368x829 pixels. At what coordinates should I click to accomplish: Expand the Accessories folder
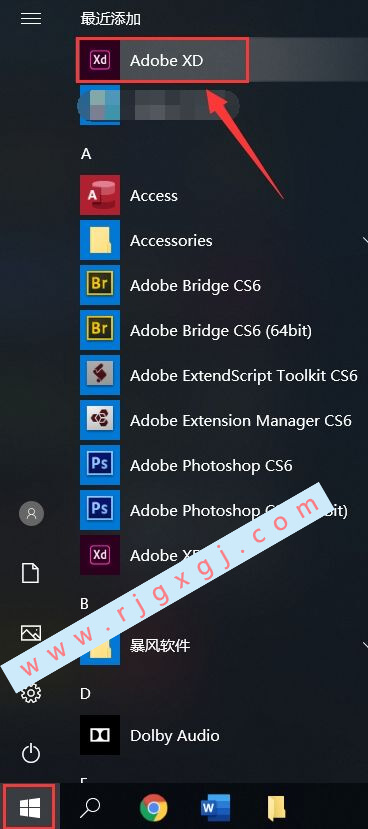coord(224,241)
